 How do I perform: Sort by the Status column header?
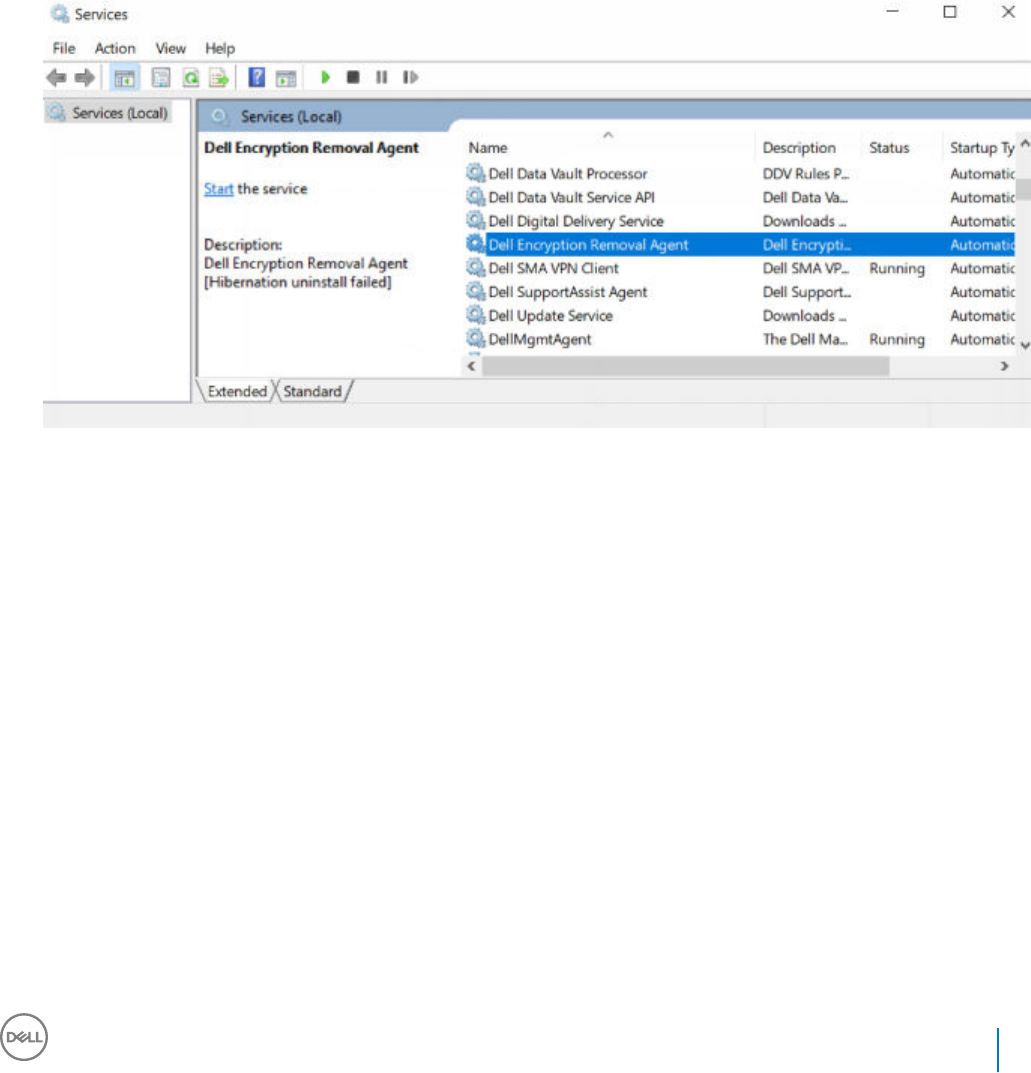pyautogui.click(x=889, y=148)
